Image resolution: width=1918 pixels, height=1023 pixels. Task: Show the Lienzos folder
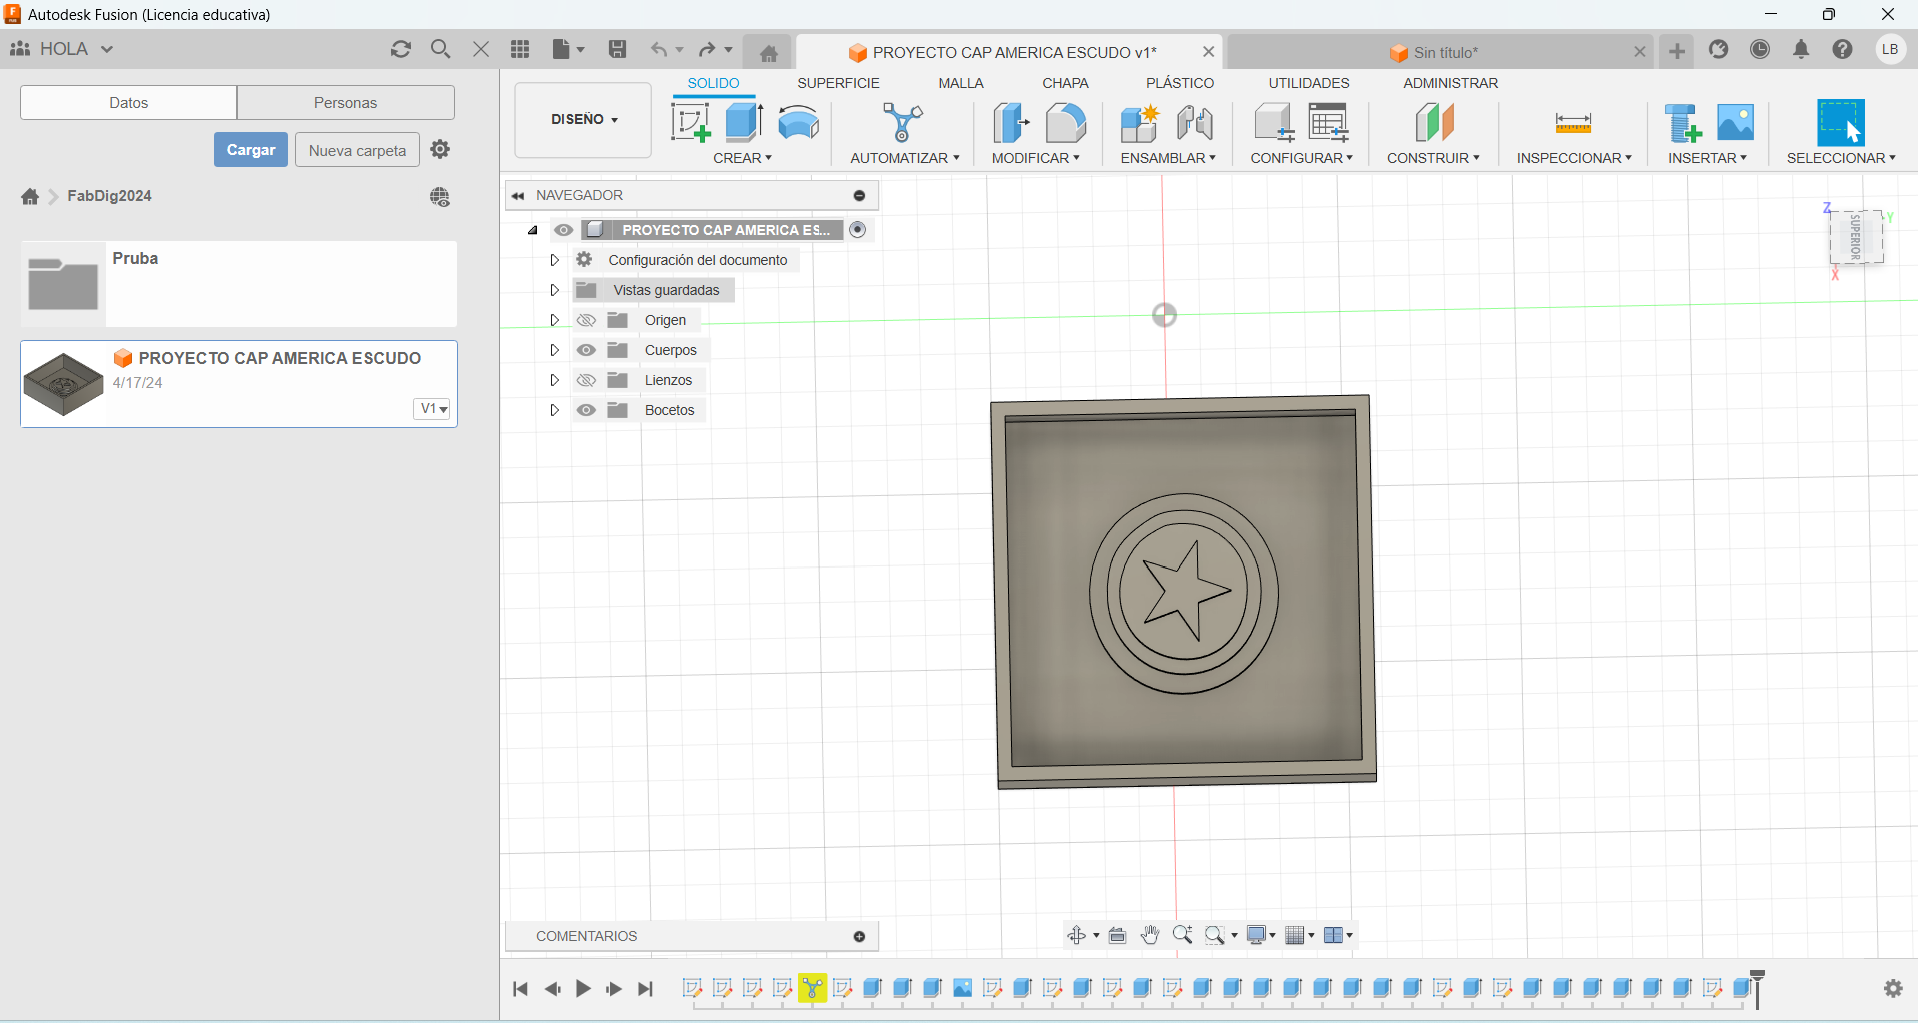pyautogui.click(x=587, y=380)
